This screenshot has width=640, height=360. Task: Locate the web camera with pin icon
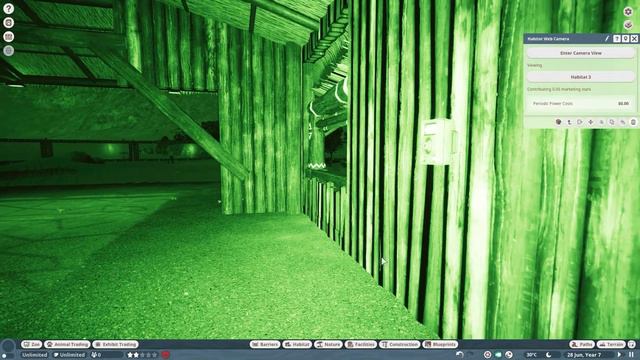pos(625,38)
